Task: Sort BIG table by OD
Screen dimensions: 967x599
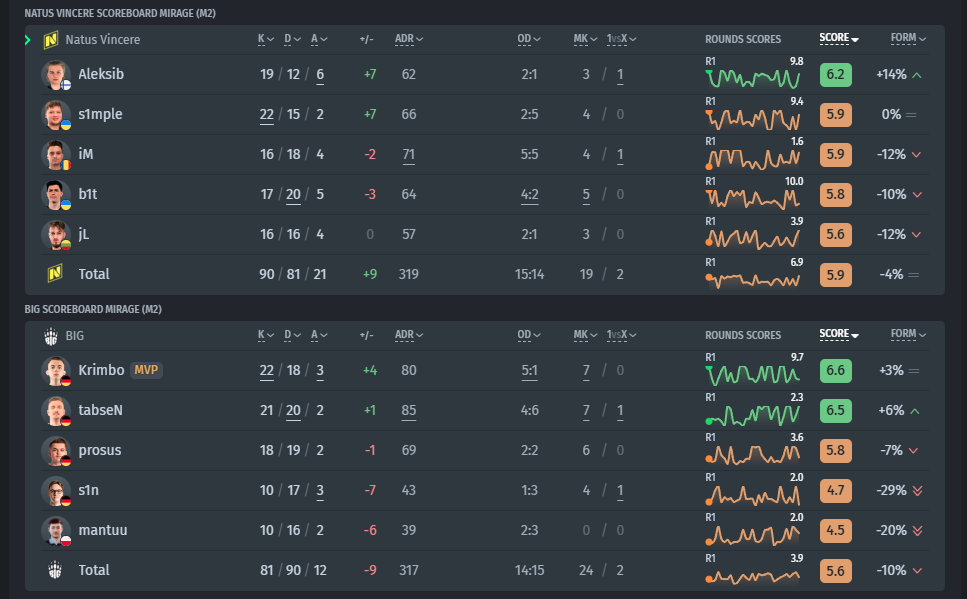Action: (x=529, y=335)
